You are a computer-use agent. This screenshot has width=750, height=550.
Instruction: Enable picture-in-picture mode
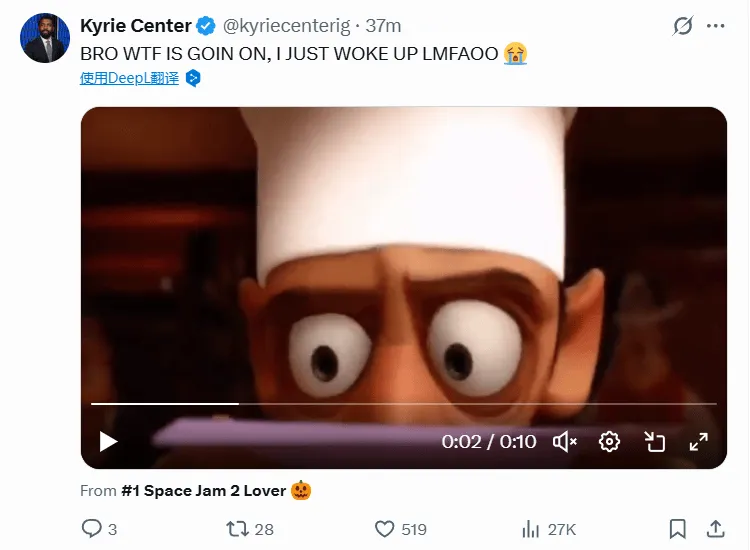pos(654,441)
